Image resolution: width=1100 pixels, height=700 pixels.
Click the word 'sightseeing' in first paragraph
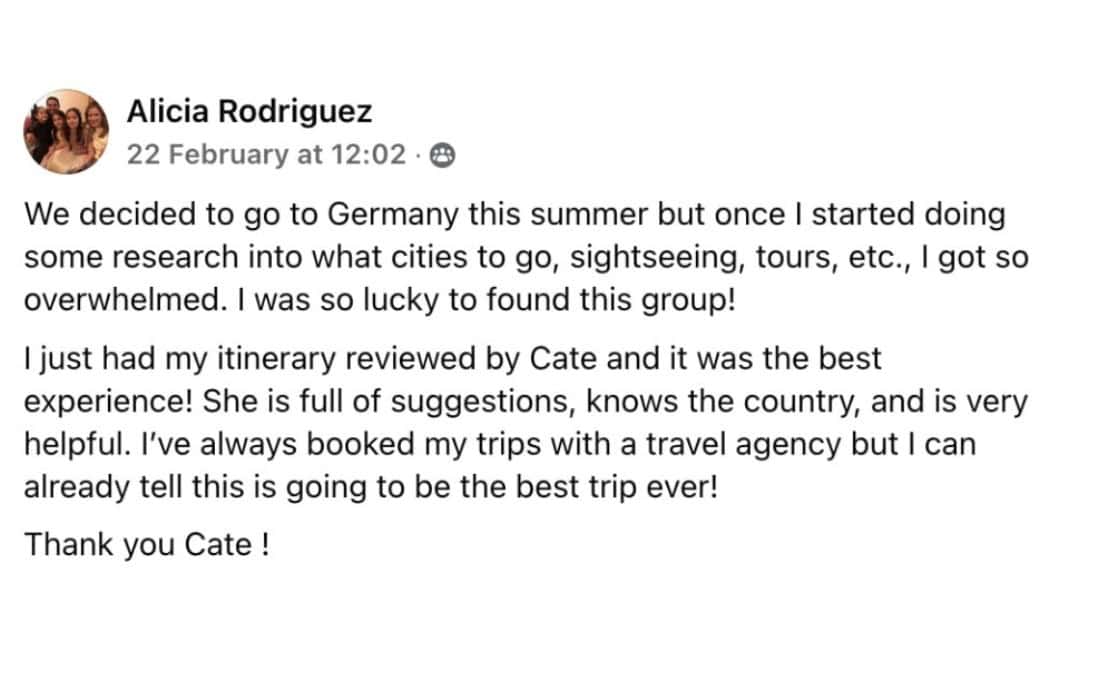click(655, 257)
